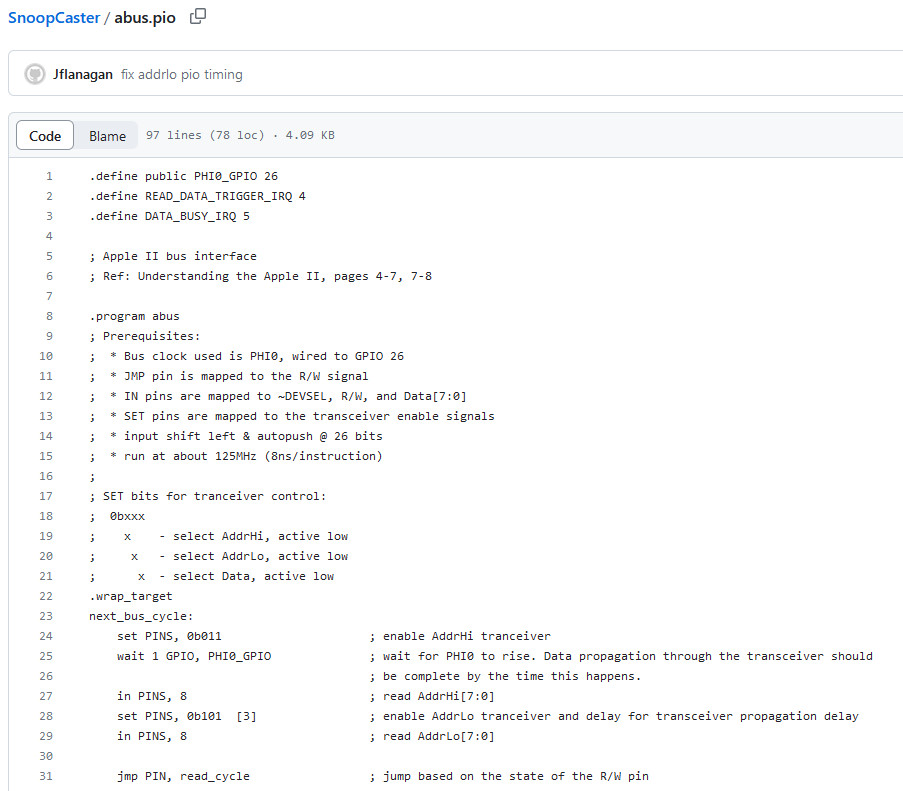The height and width of the screenshot is (791, 903).
Task: Click 'Bus clock used is PHI0' comment
Action: pyautogui.click(x=246, y=356)
